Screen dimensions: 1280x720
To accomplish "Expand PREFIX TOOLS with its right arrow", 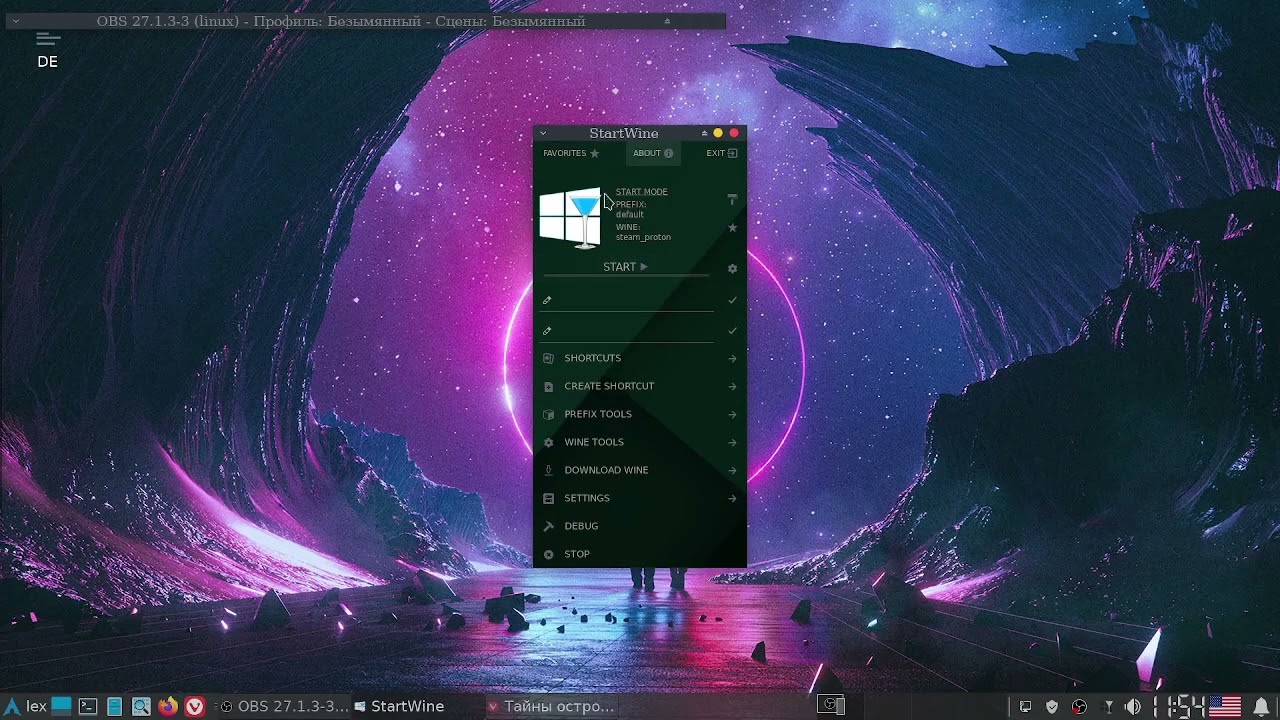I will point(732,415).
